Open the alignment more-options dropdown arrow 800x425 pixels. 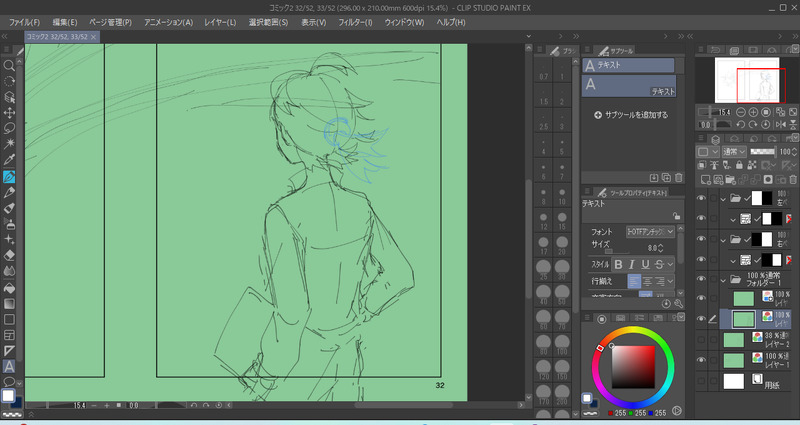click(670, 281)
